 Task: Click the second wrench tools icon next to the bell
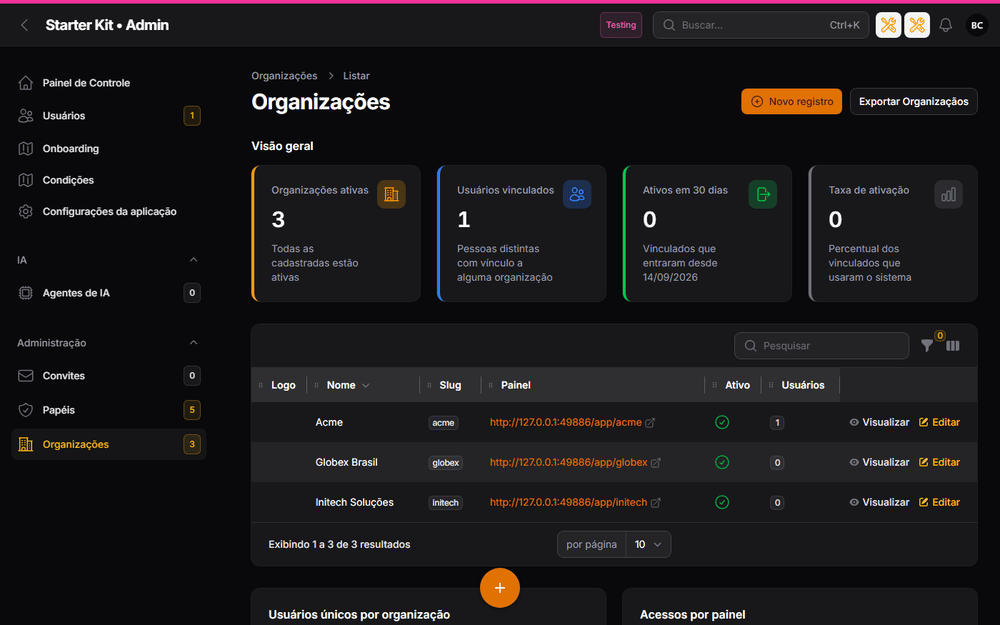pyautogui.click(x=917, y=25)
